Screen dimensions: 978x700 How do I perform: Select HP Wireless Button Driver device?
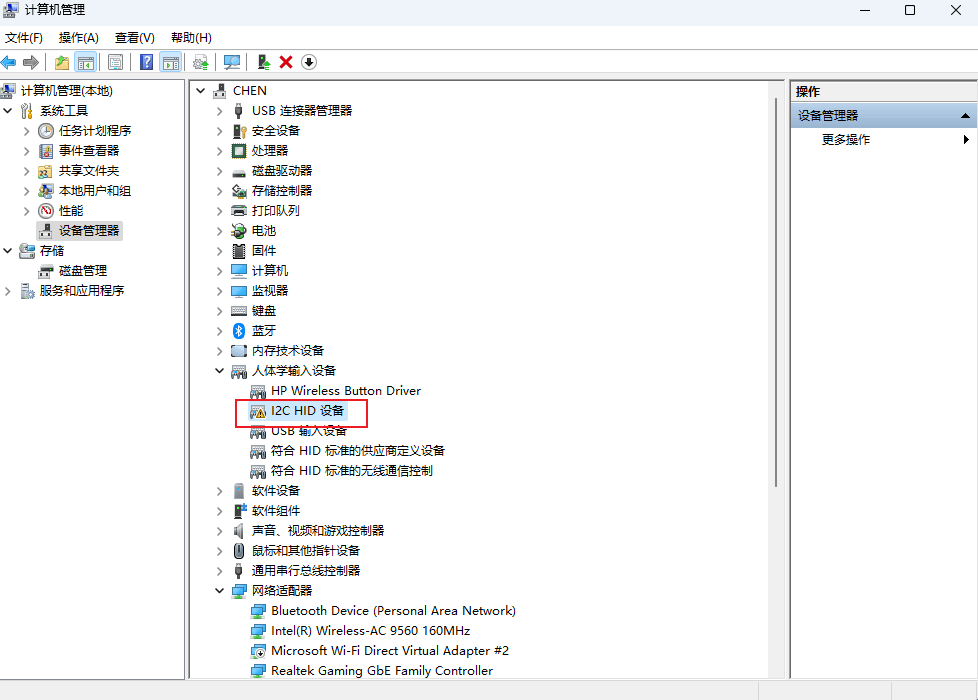[x=346, y=391]
